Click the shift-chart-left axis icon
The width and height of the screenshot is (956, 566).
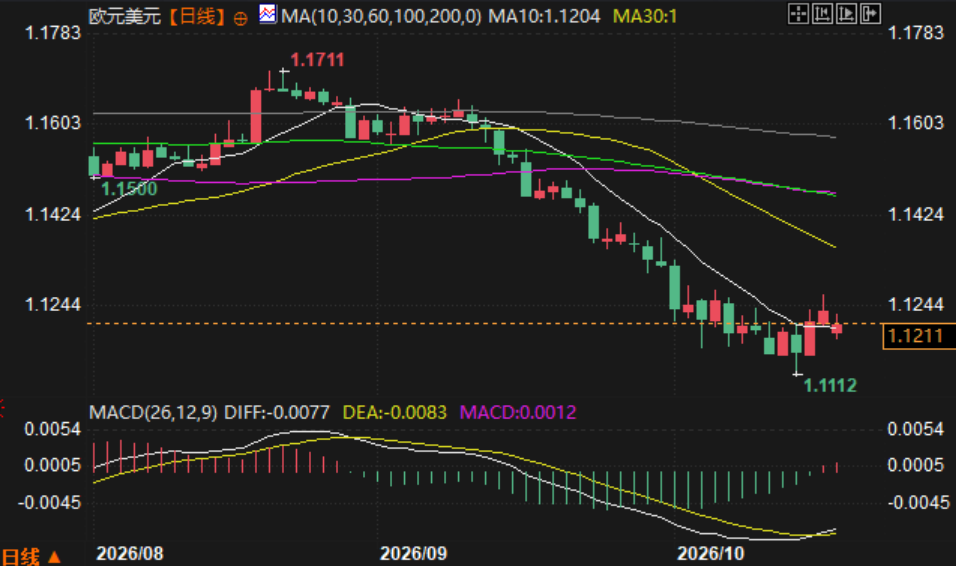click(822, 13)
